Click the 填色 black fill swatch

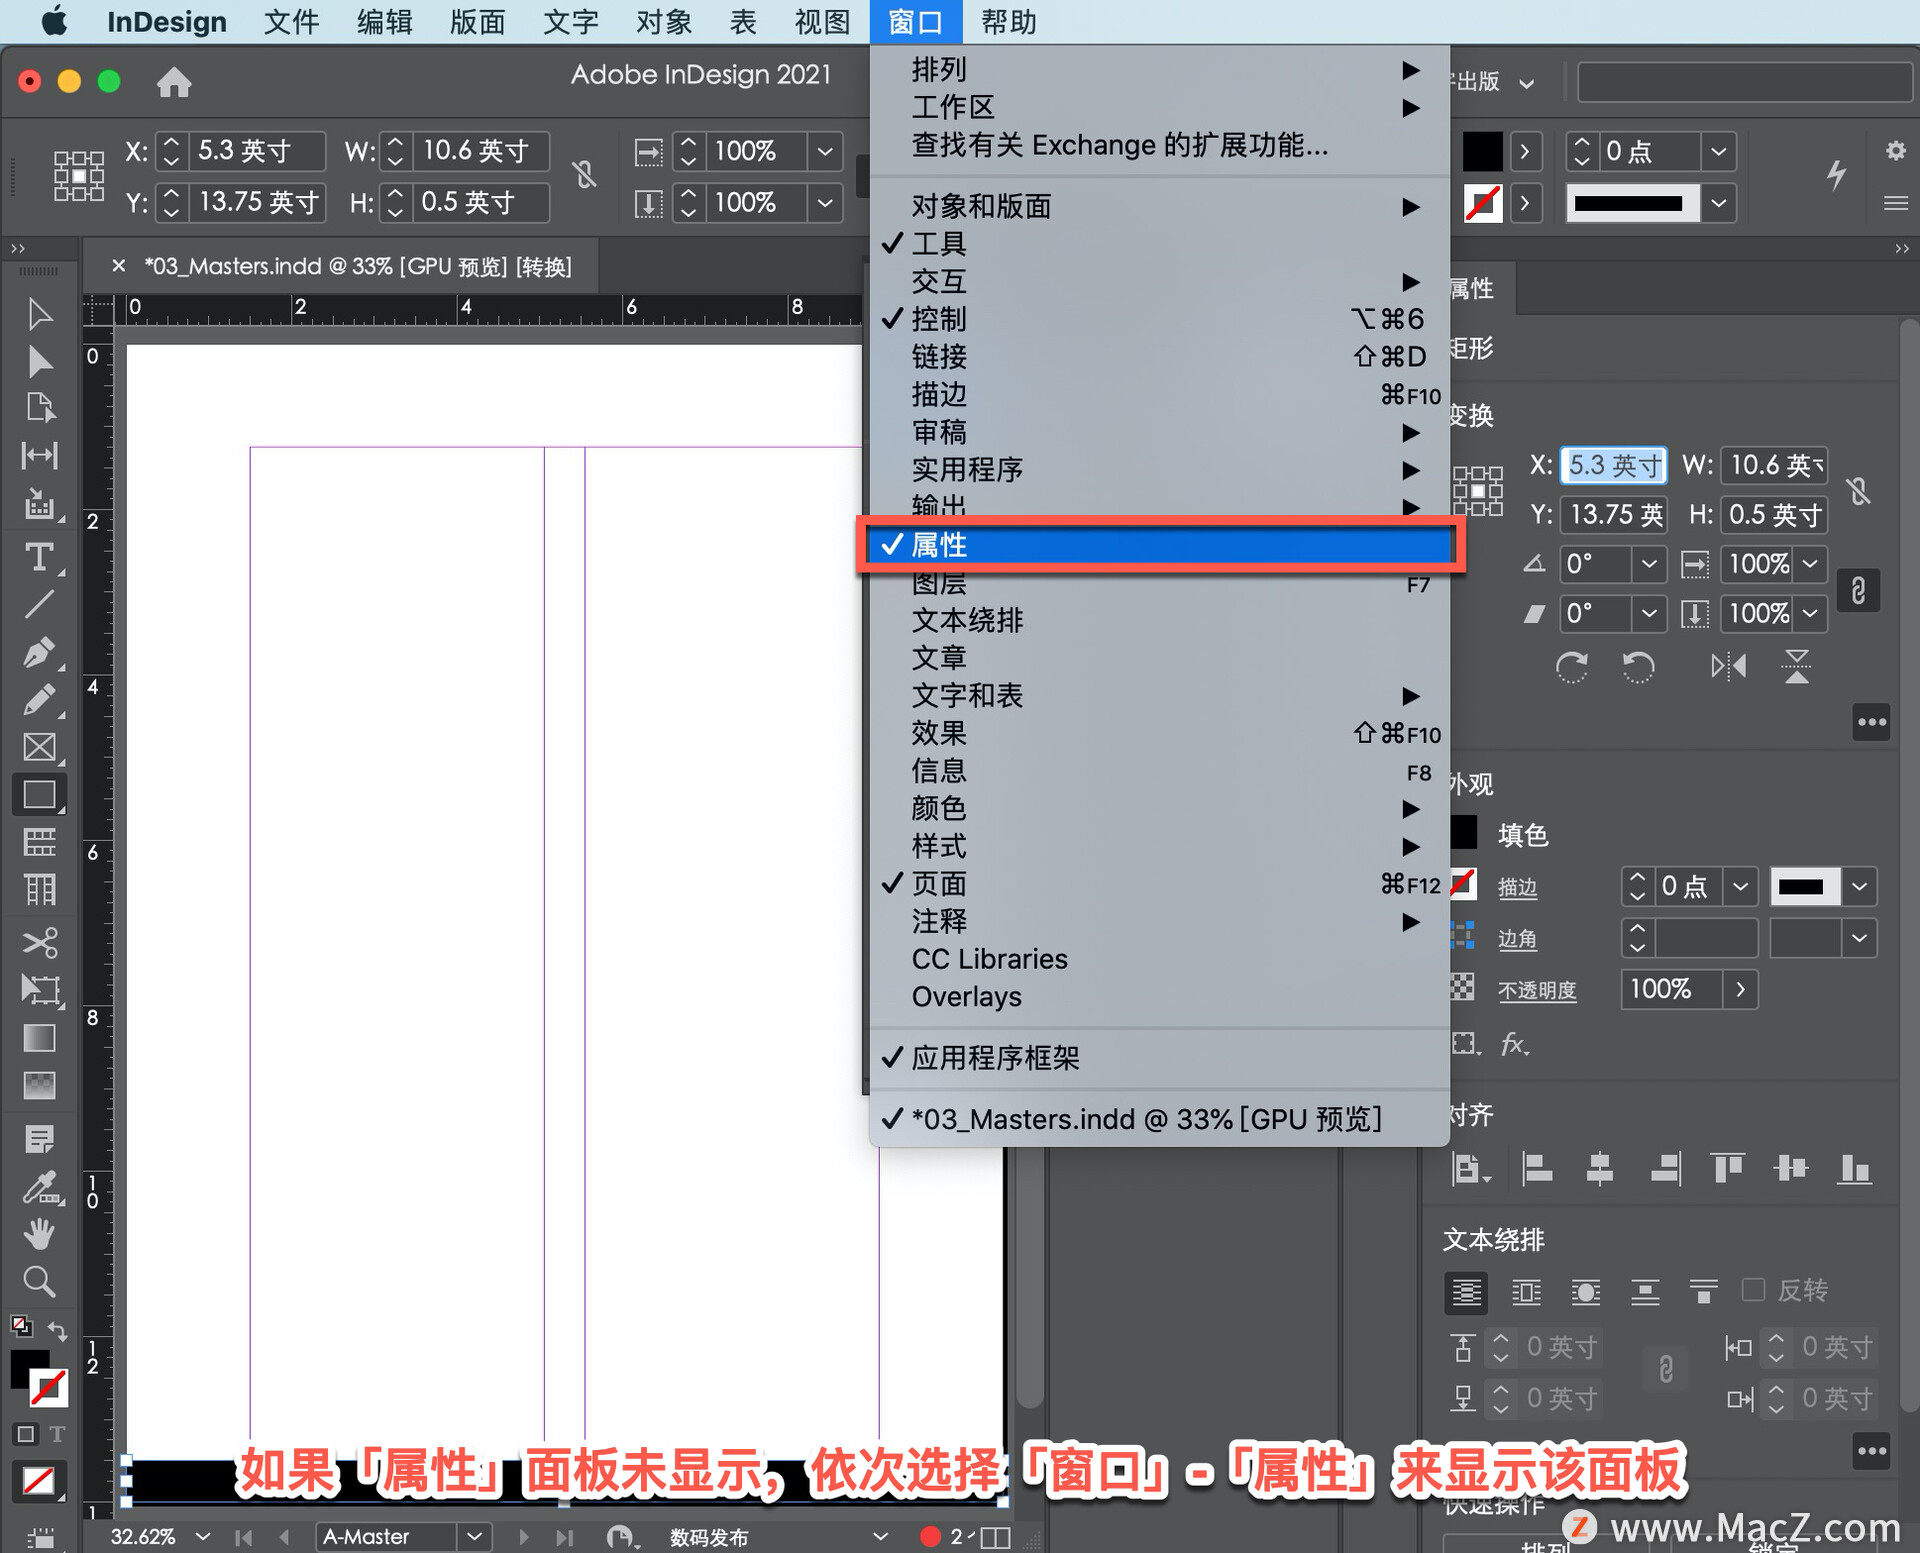pyautogui.click(x=1463, y=833)
